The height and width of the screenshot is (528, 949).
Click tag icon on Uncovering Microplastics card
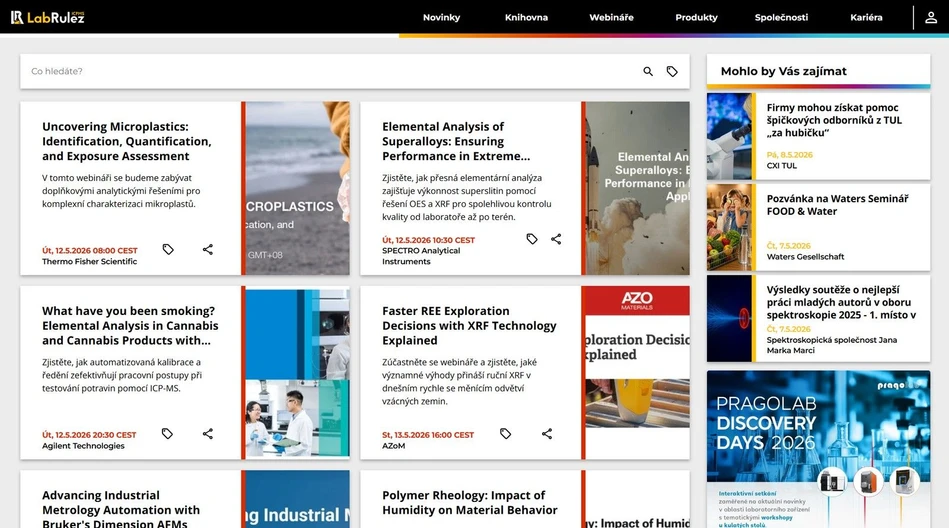pyautogui.click(x=168, y=249)
